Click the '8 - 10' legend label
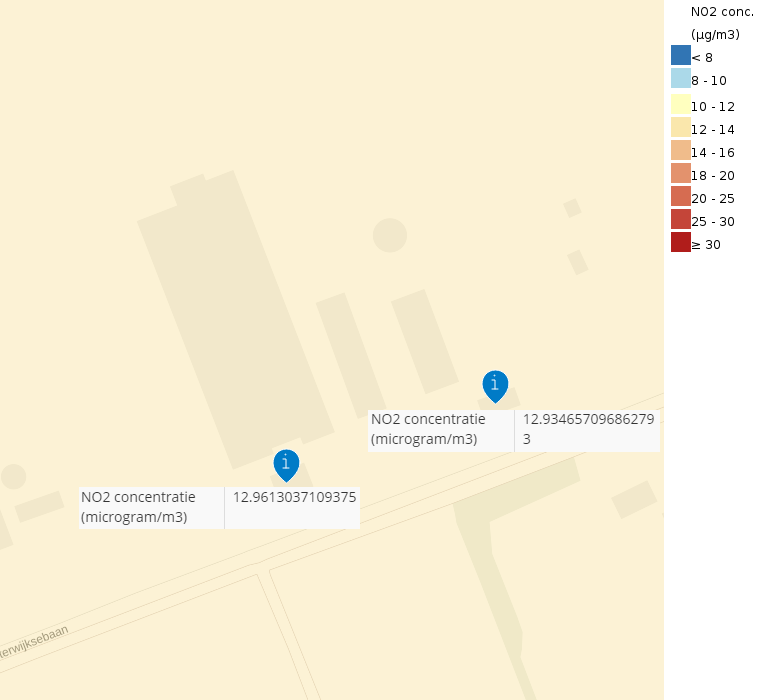Image resolution: width=772 pixels, height=700 pixels. [x=709, y=81]
